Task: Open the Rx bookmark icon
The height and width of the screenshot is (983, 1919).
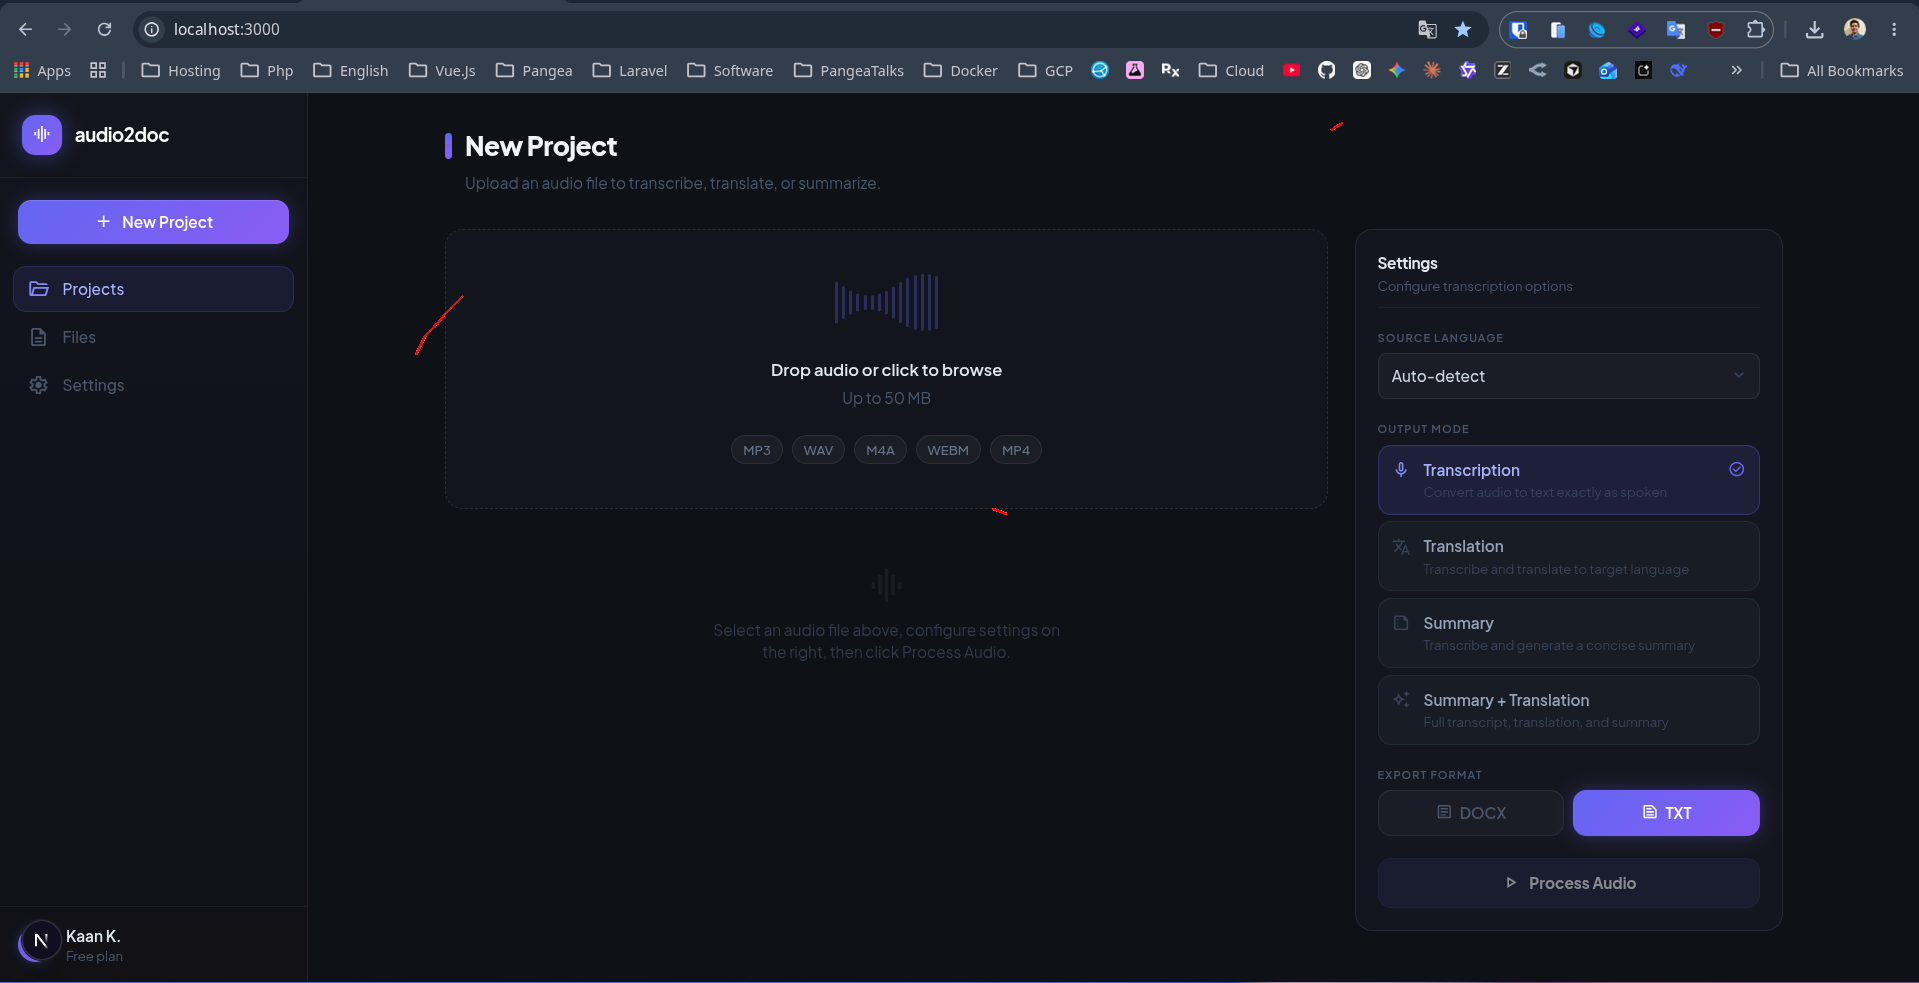Action: coord(1170,70)
